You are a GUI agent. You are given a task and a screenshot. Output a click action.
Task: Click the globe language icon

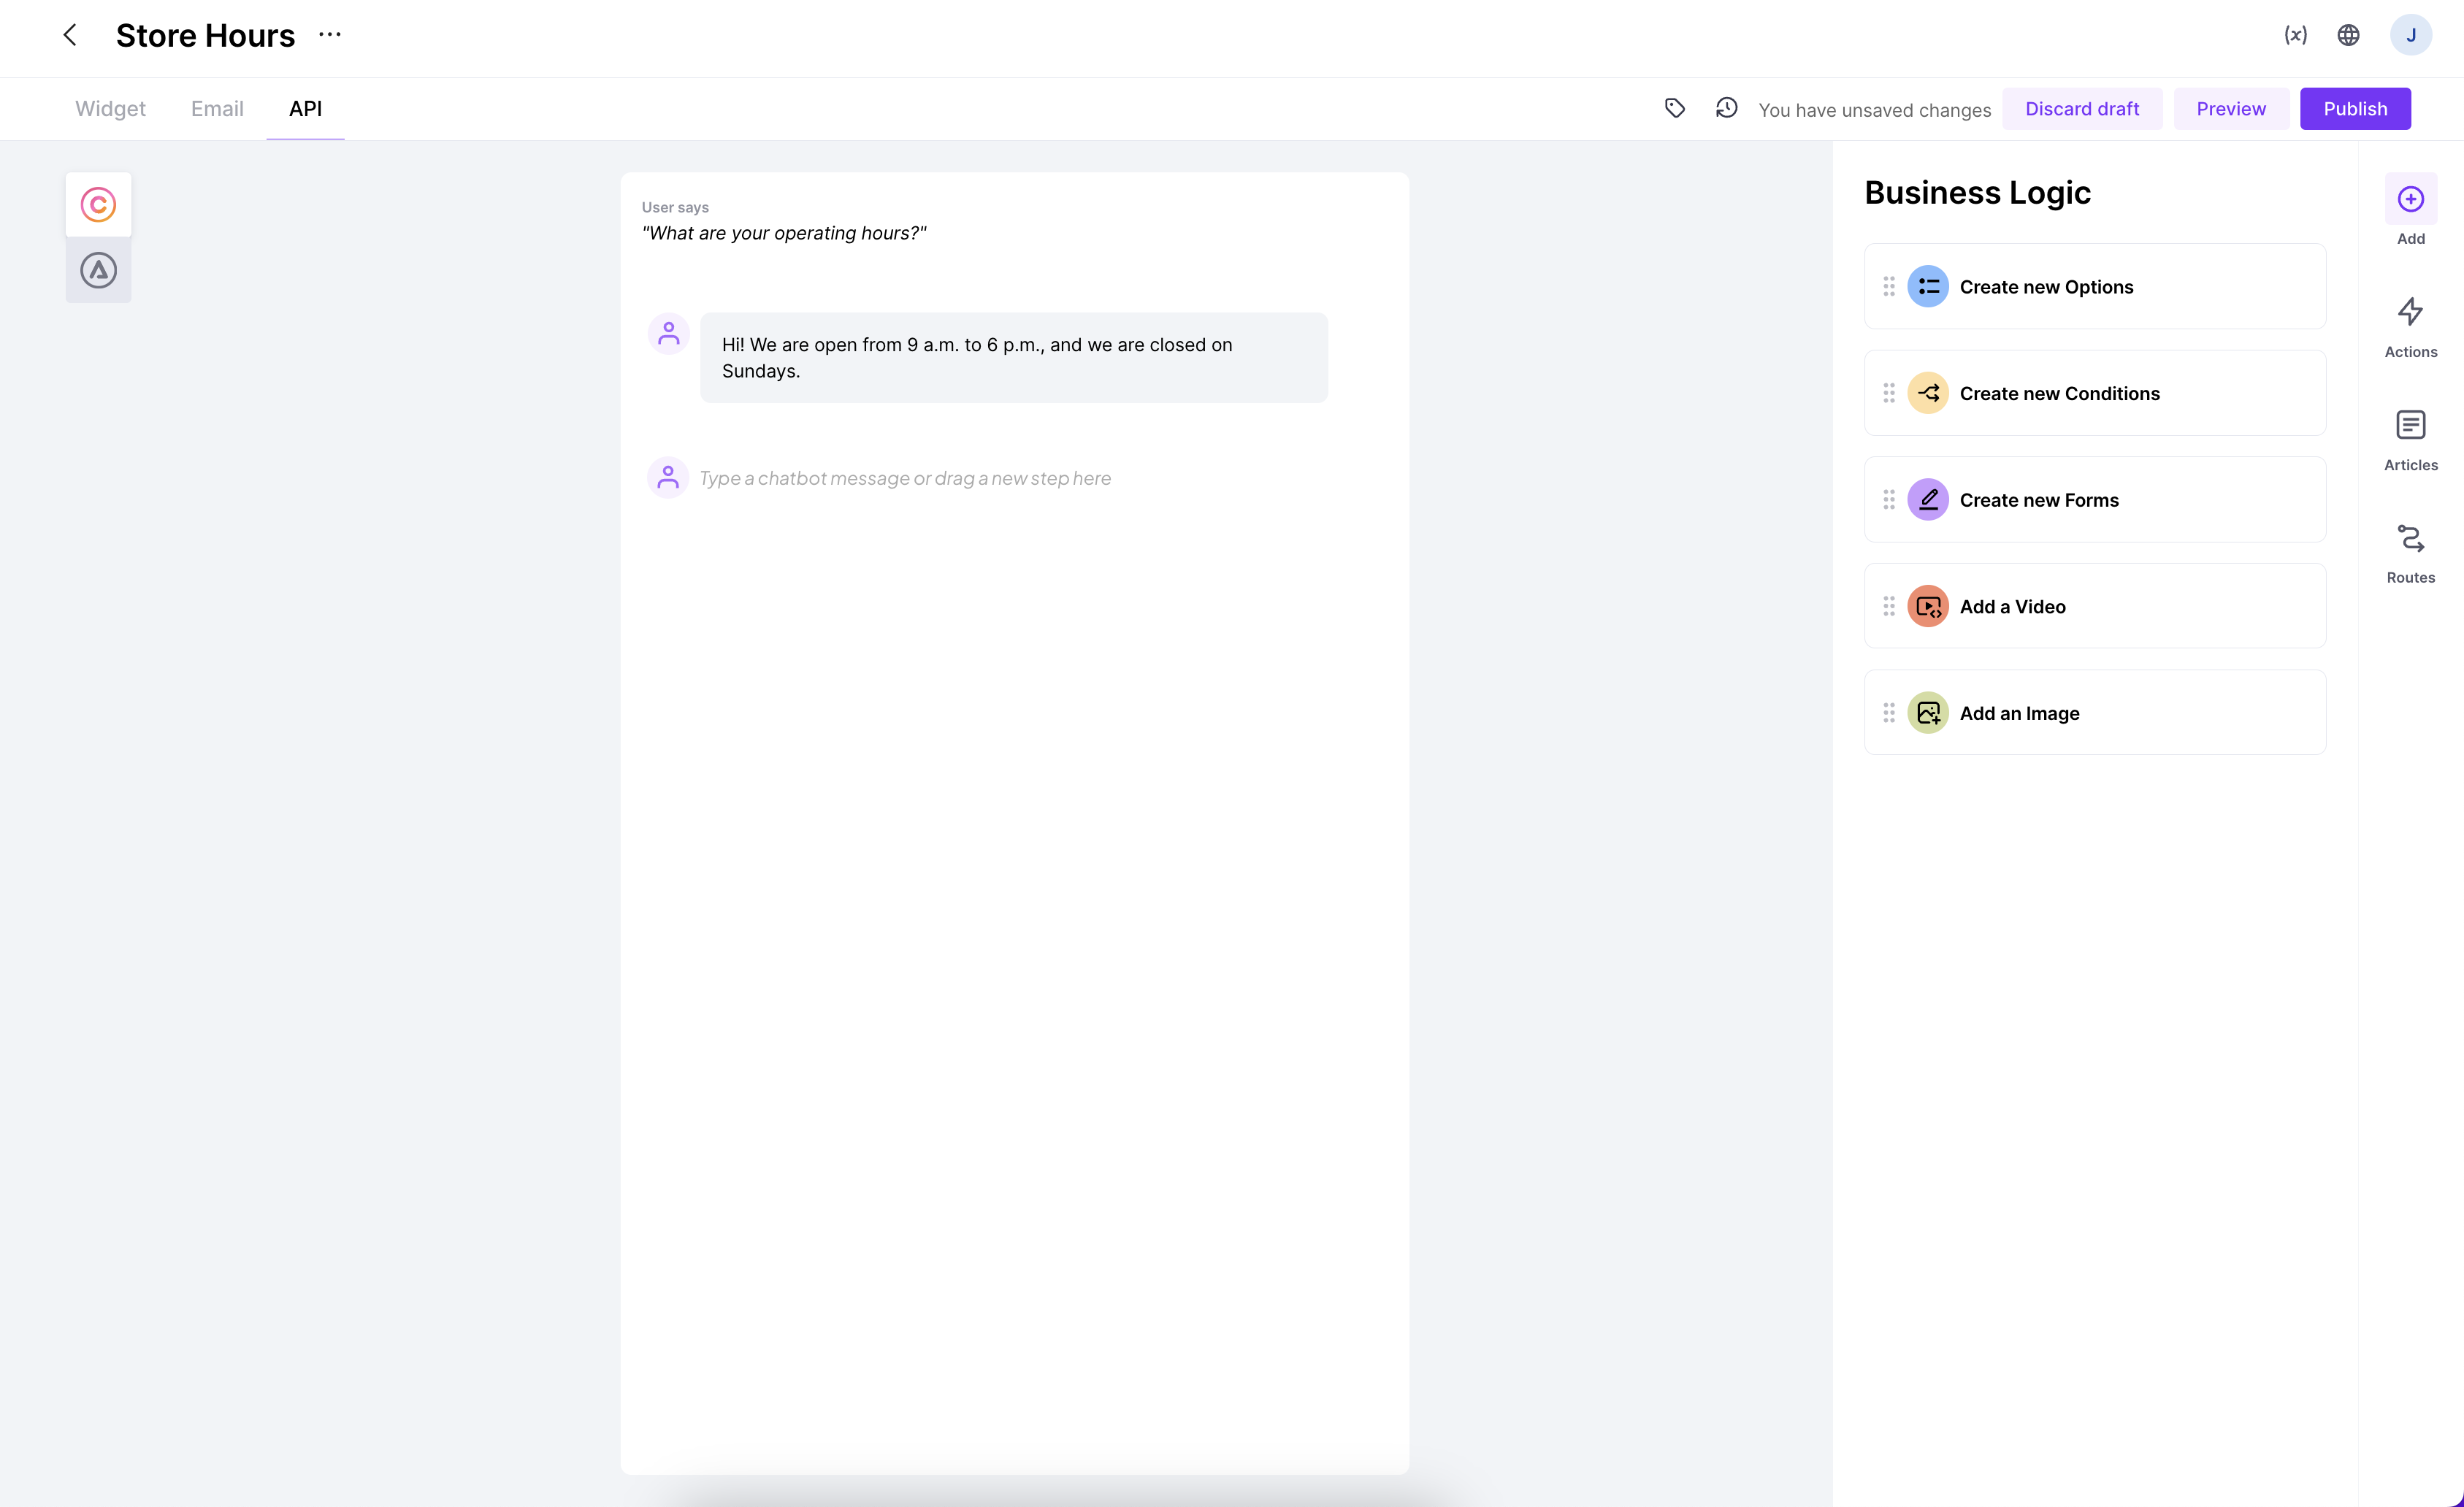click(2348, 35)
